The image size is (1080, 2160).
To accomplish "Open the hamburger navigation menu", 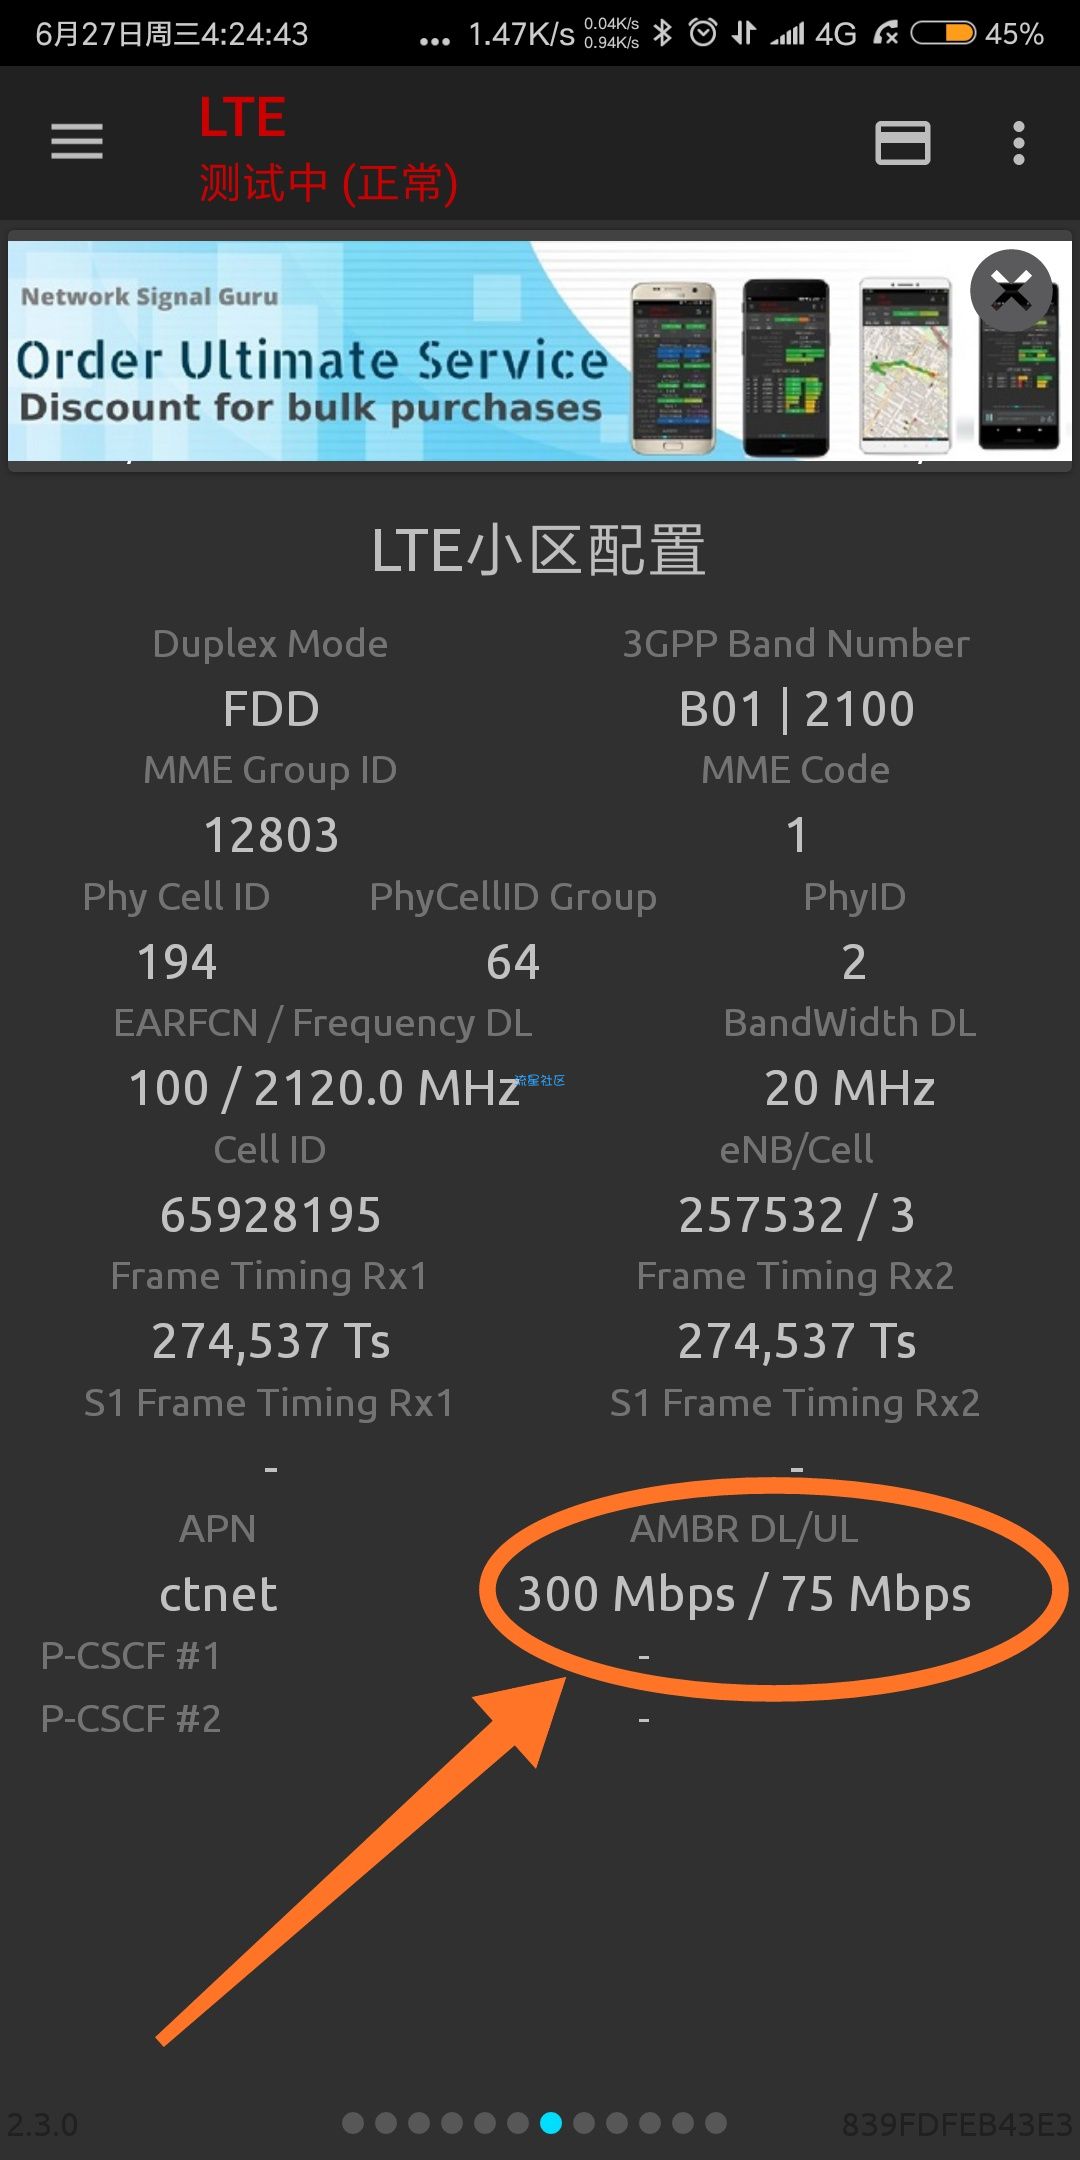I will [x=77, y=142].
